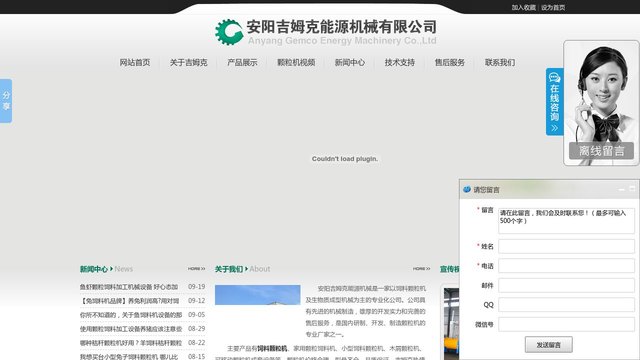Click the 关于我们 About section heading
The image size is (640, 360).
(x=242, y=269)
